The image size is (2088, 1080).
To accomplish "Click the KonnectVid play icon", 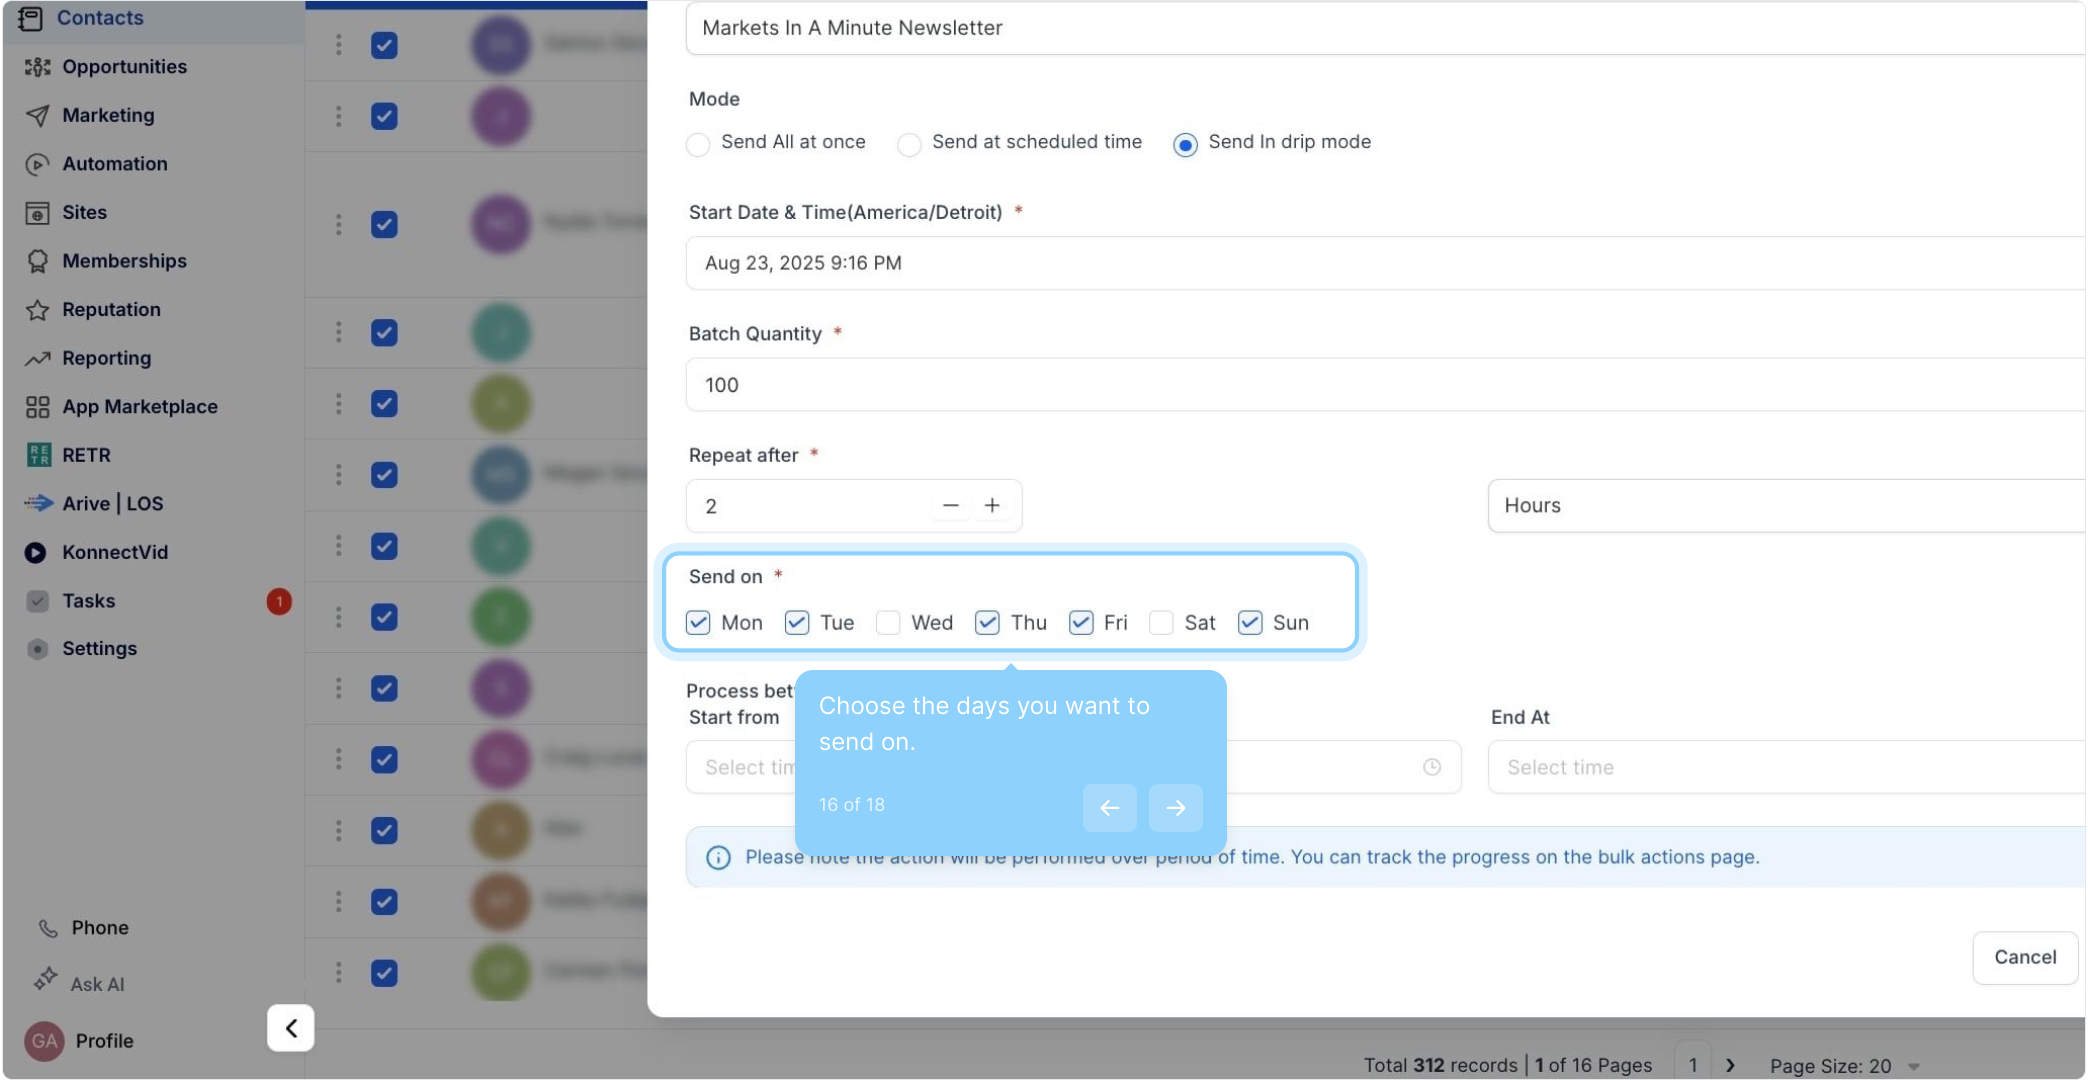I will click(x=35, y=553).
